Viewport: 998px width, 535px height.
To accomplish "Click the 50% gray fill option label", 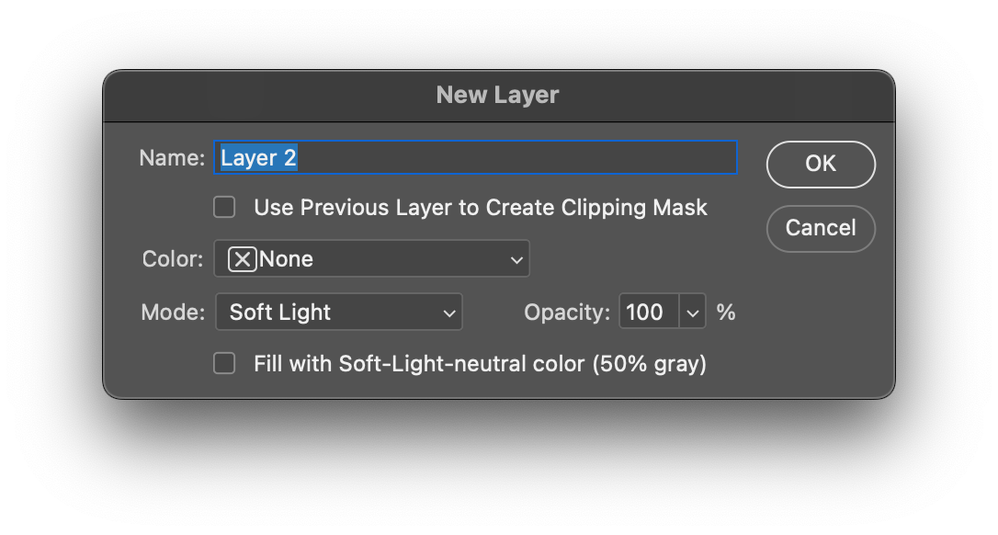I will click(480, 363).
